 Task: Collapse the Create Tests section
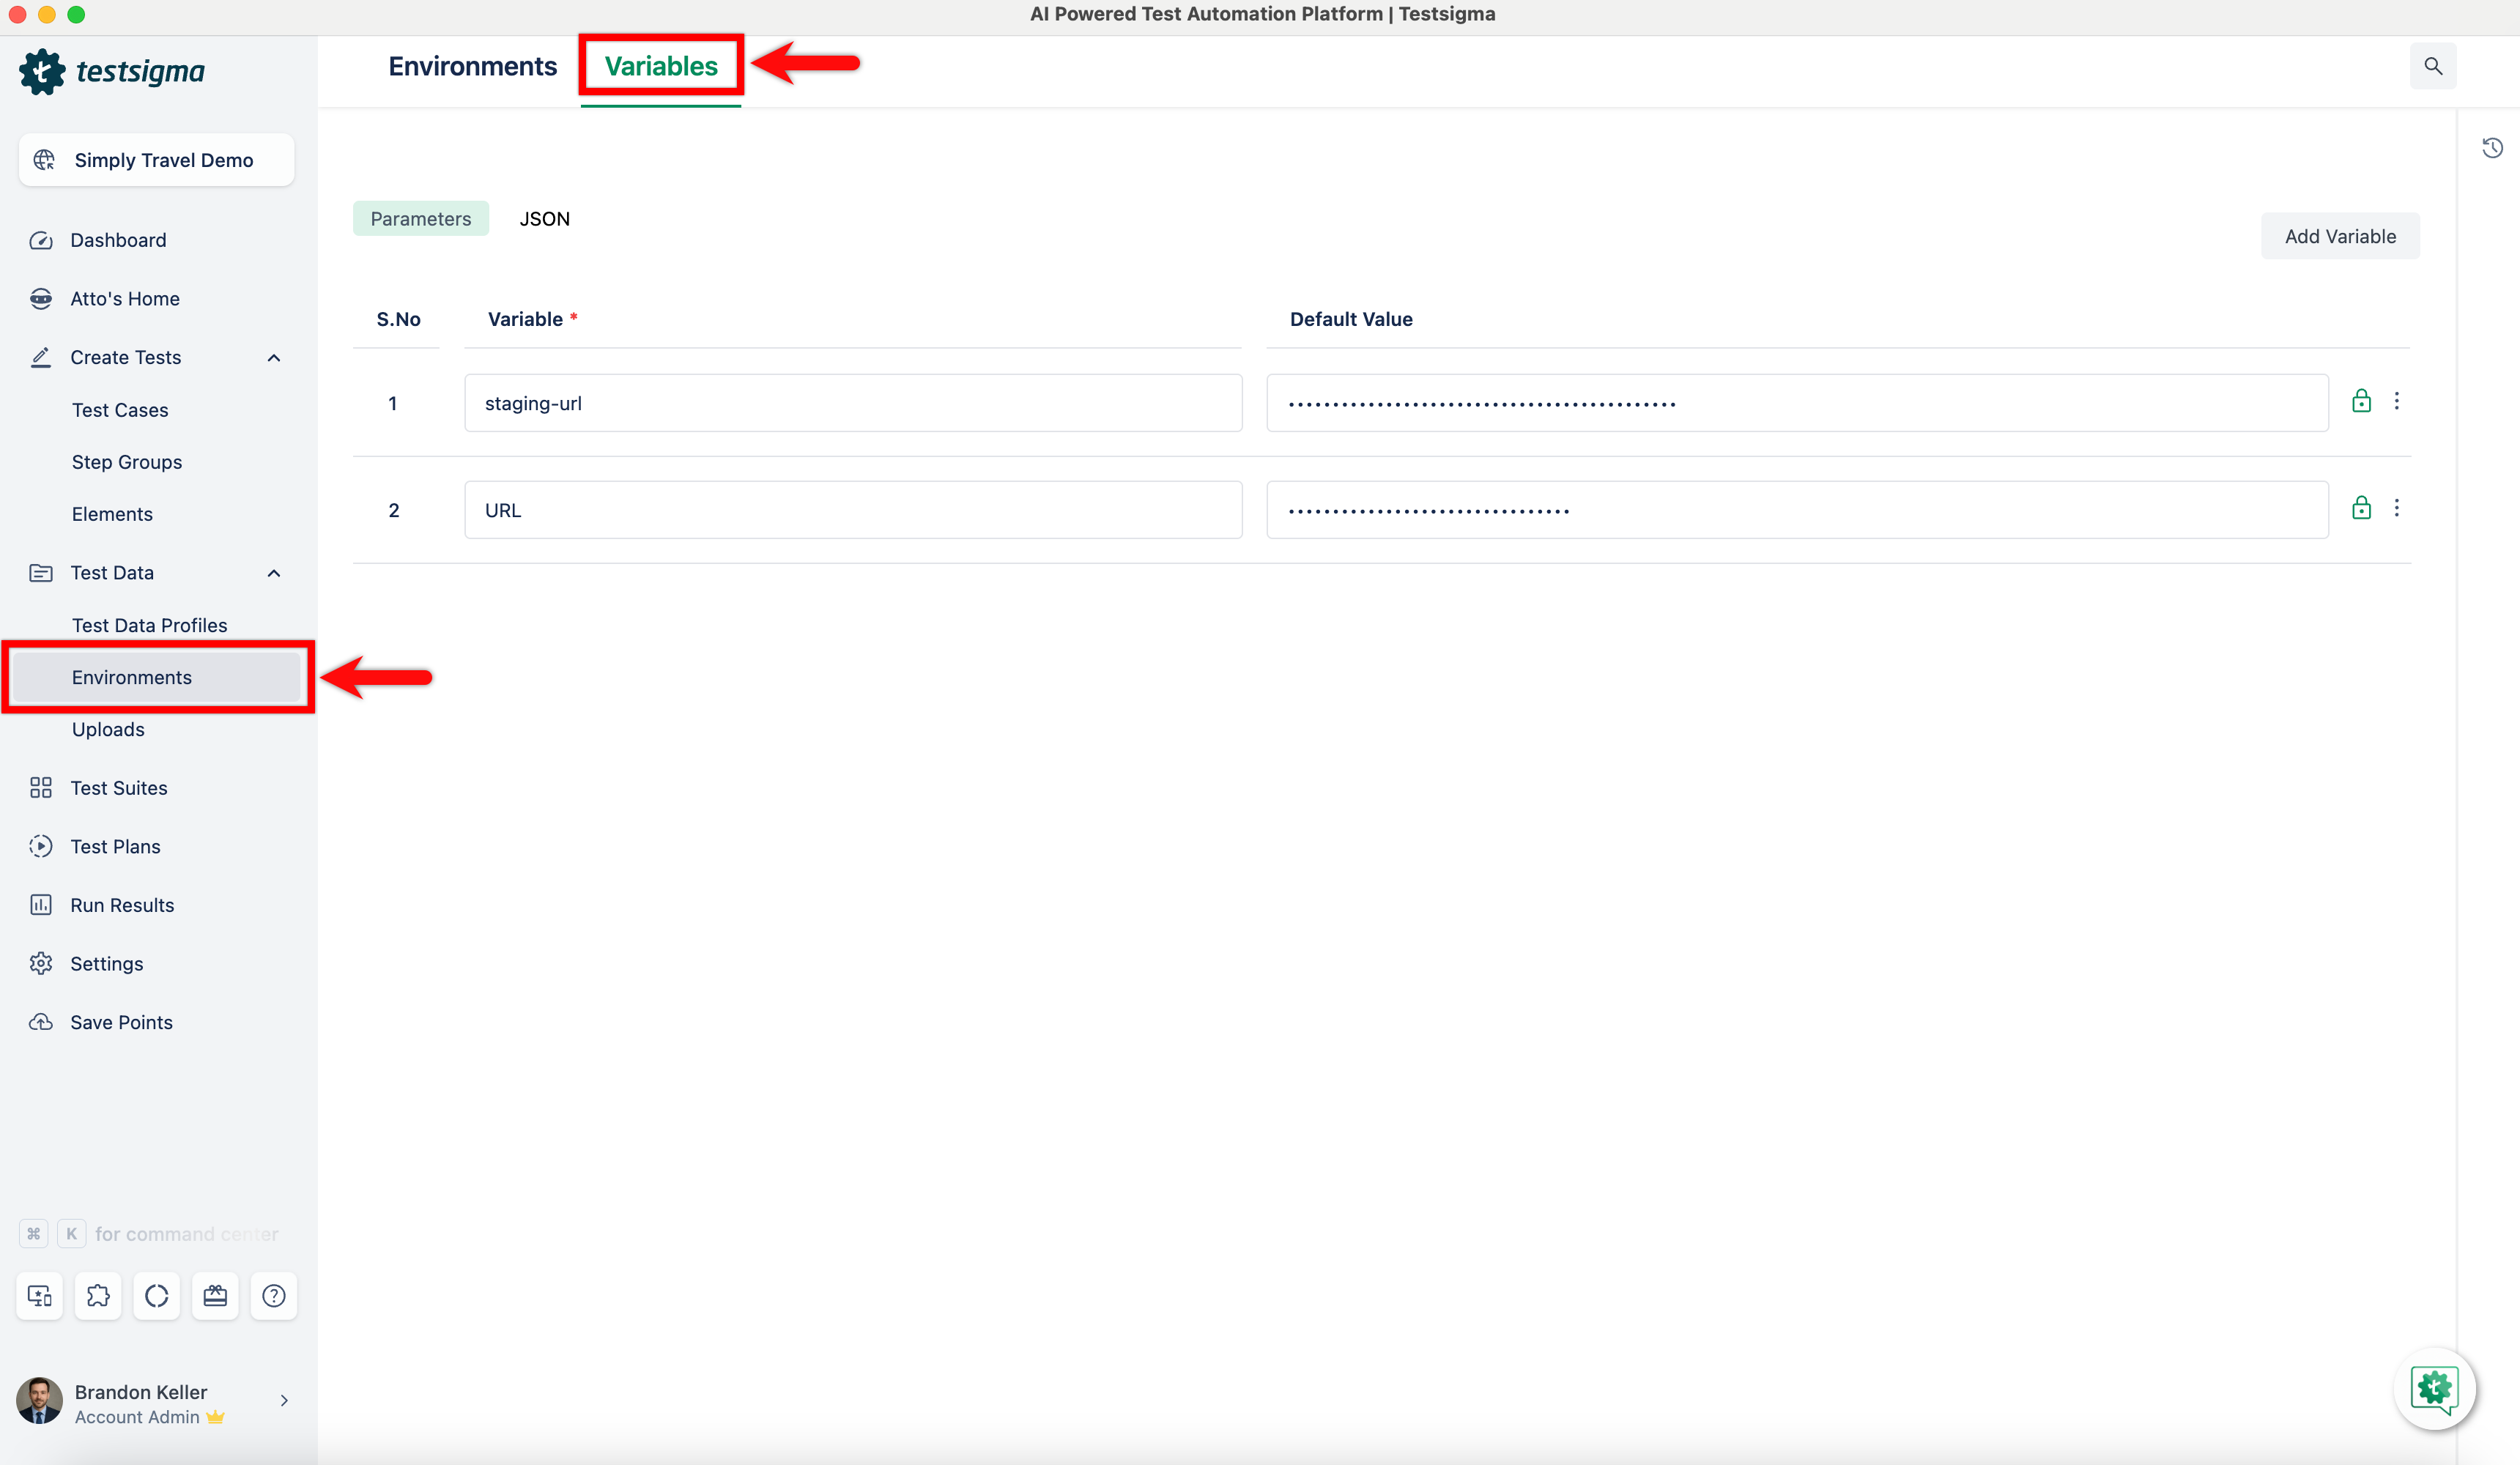pos(274,358)
